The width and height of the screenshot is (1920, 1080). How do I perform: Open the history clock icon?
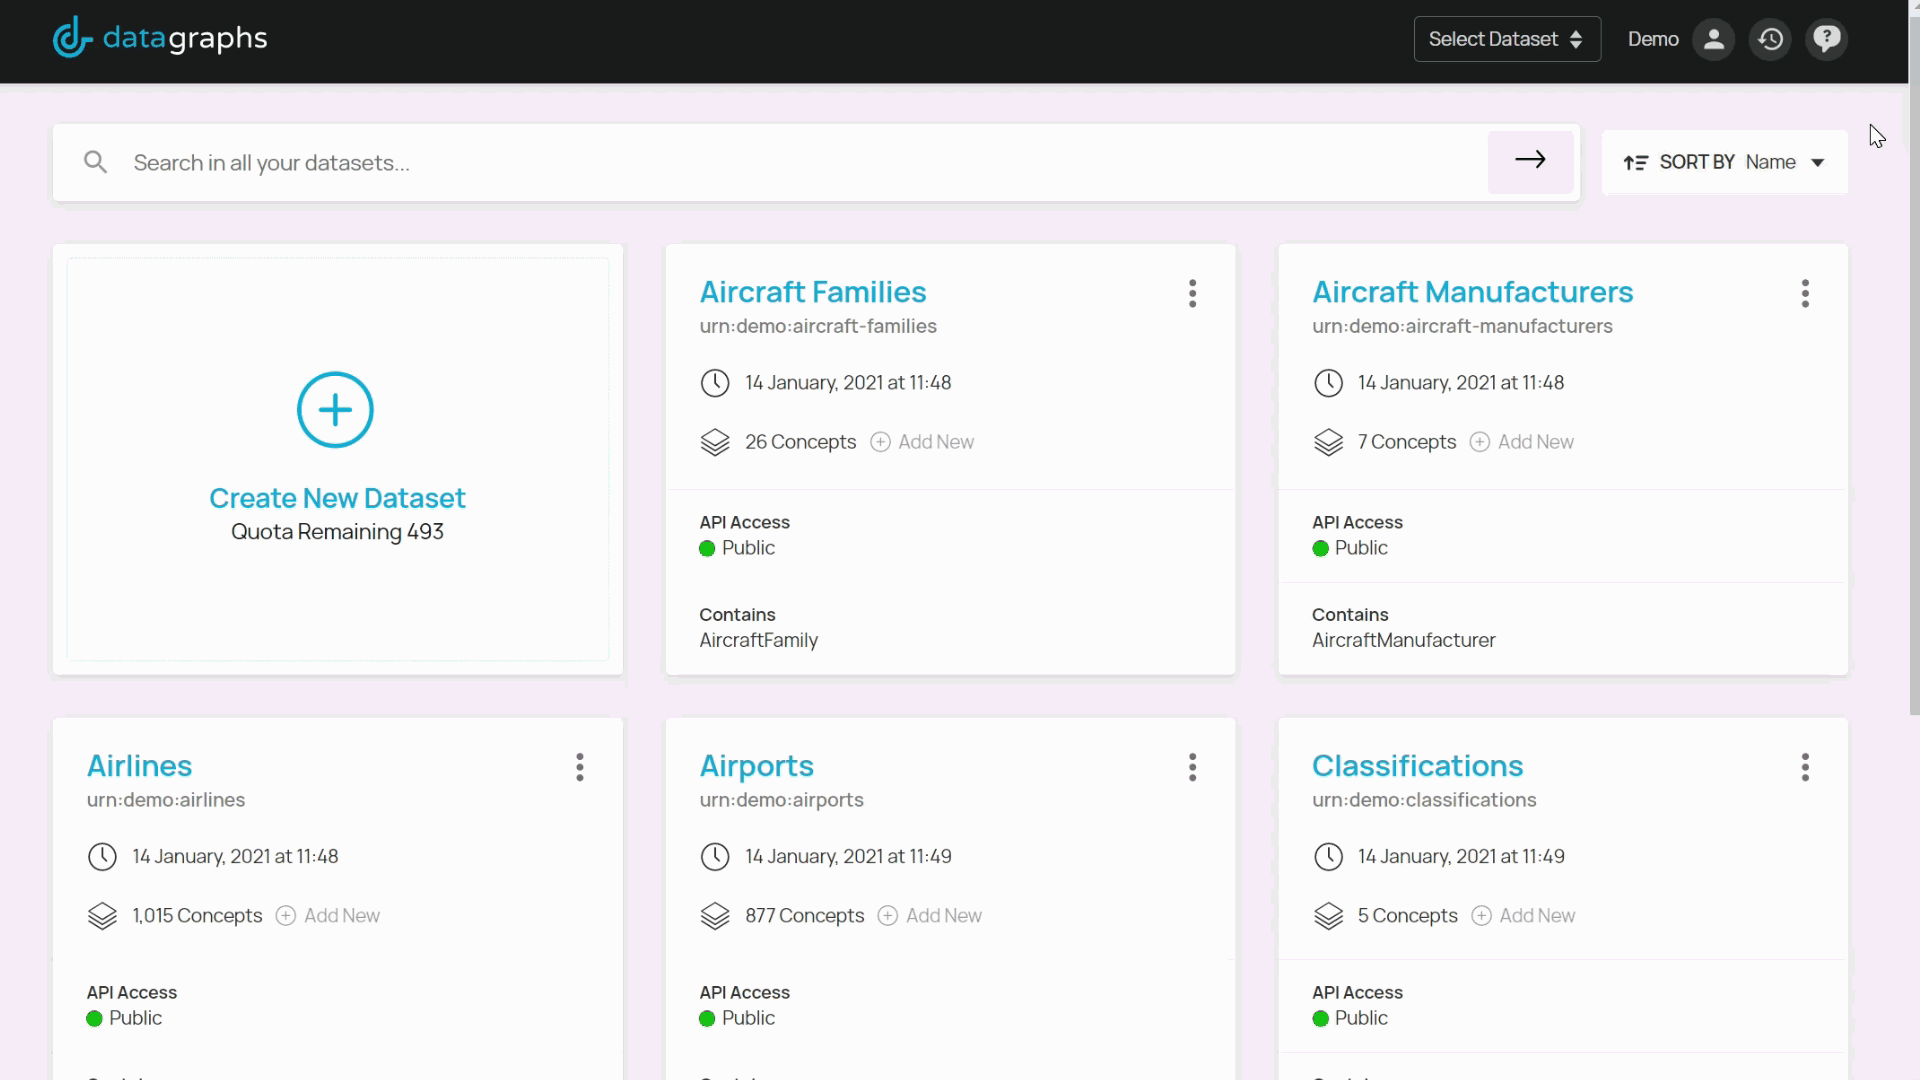pos(1770,39)
